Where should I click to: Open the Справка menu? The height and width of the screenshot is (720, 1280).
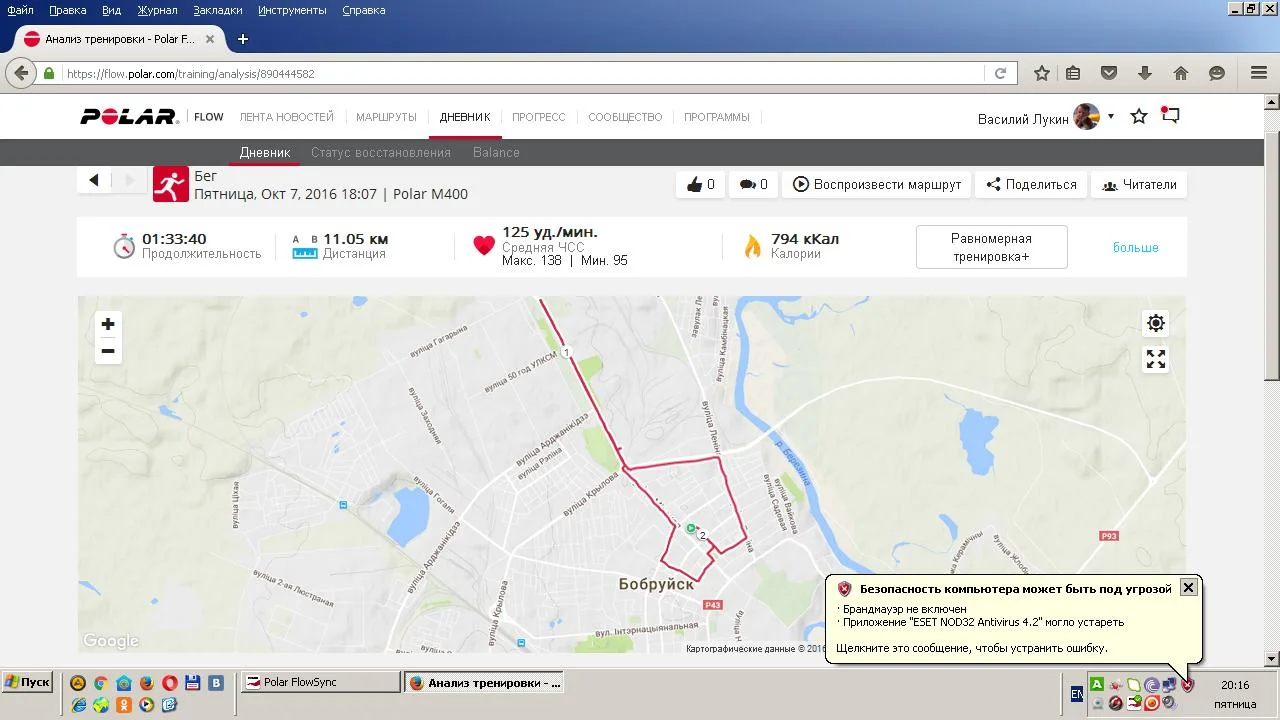click(x=364, y=10)
